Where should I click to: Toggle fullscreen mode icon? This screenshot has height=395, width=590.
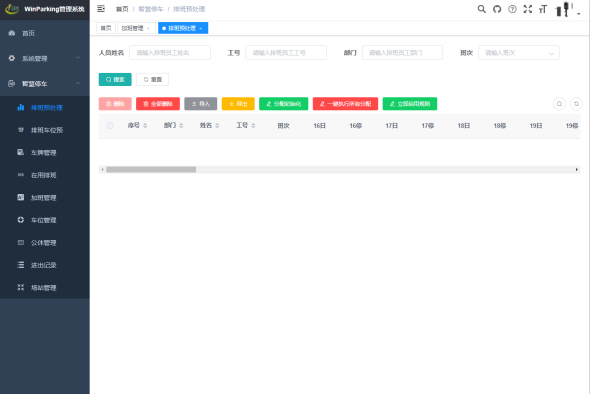[x=528, y=9]
